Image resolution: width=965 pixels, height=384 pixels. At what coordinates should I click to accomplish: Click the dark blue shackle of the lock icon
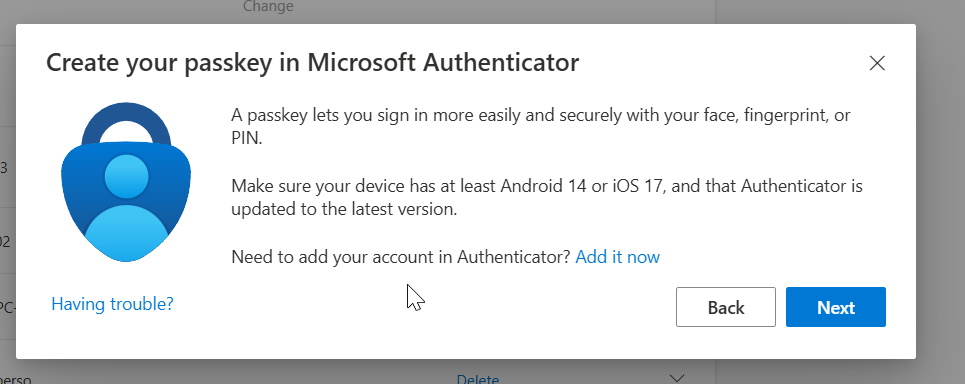[126, 123]
